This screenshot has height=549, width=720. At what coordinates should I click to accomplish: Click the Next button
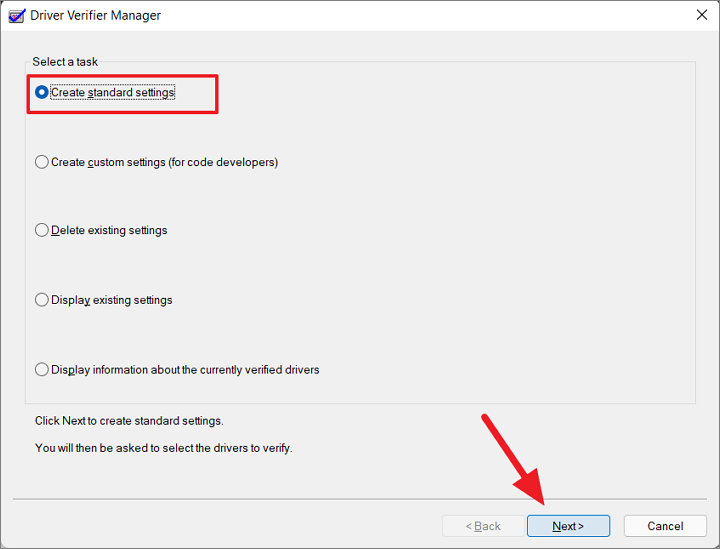click(568, 526)
